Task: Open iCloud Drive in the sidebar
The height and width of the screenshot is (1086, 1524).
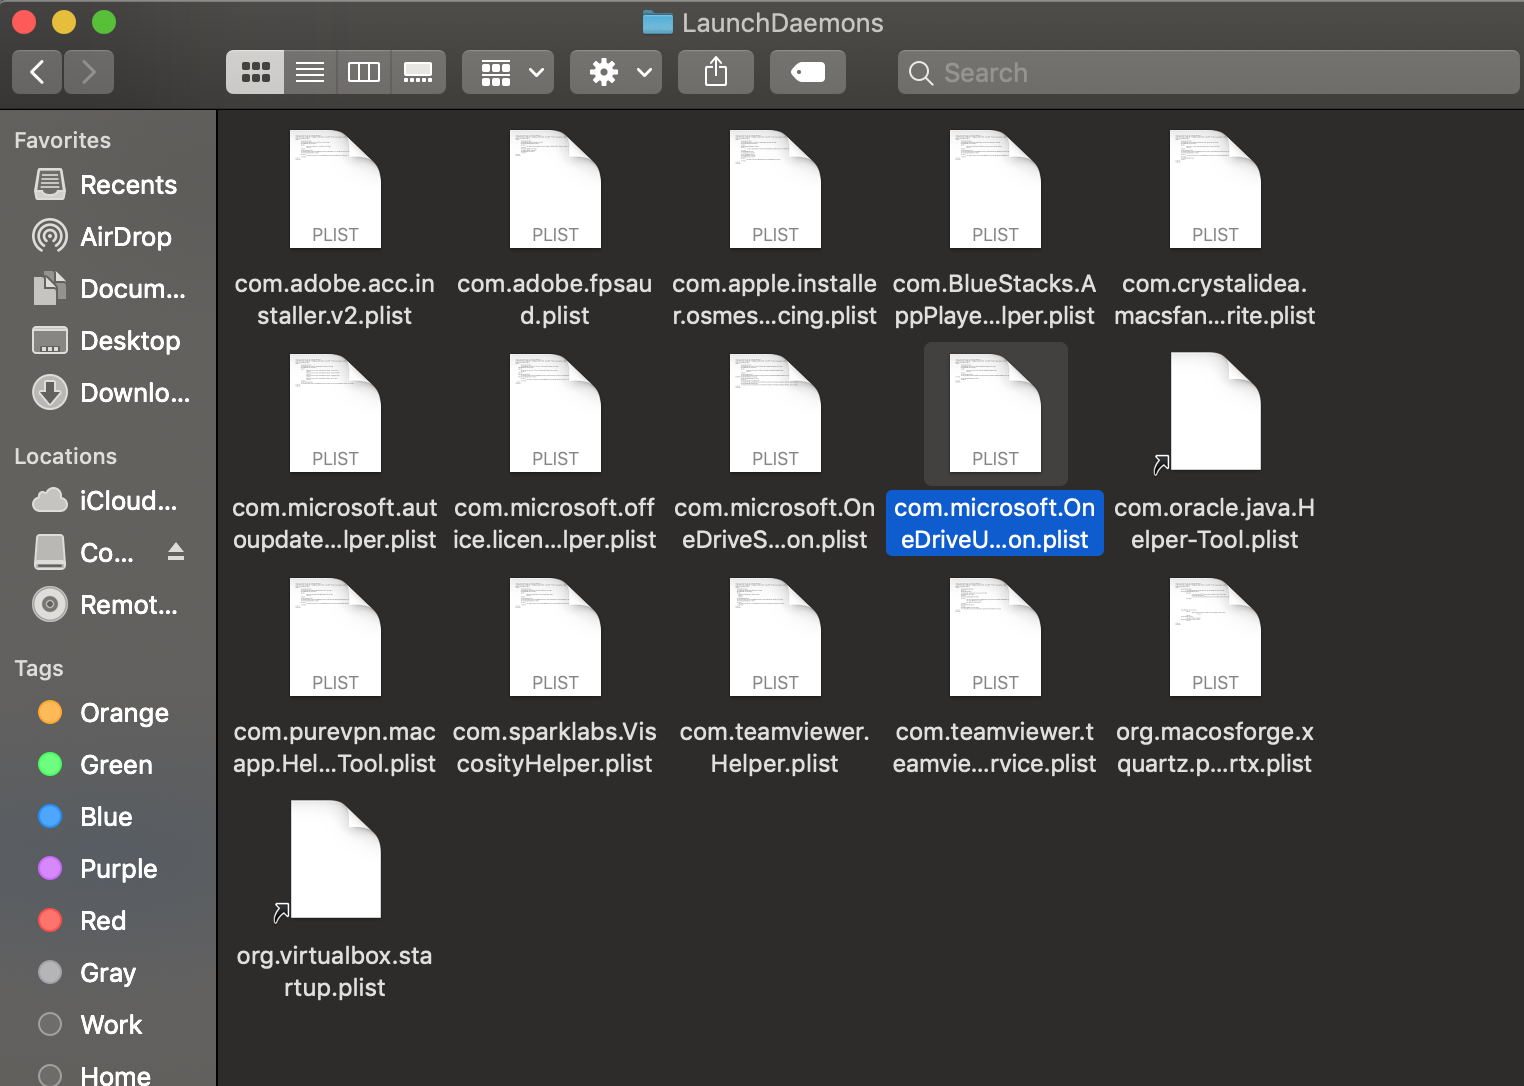Action: pos(110,500)
